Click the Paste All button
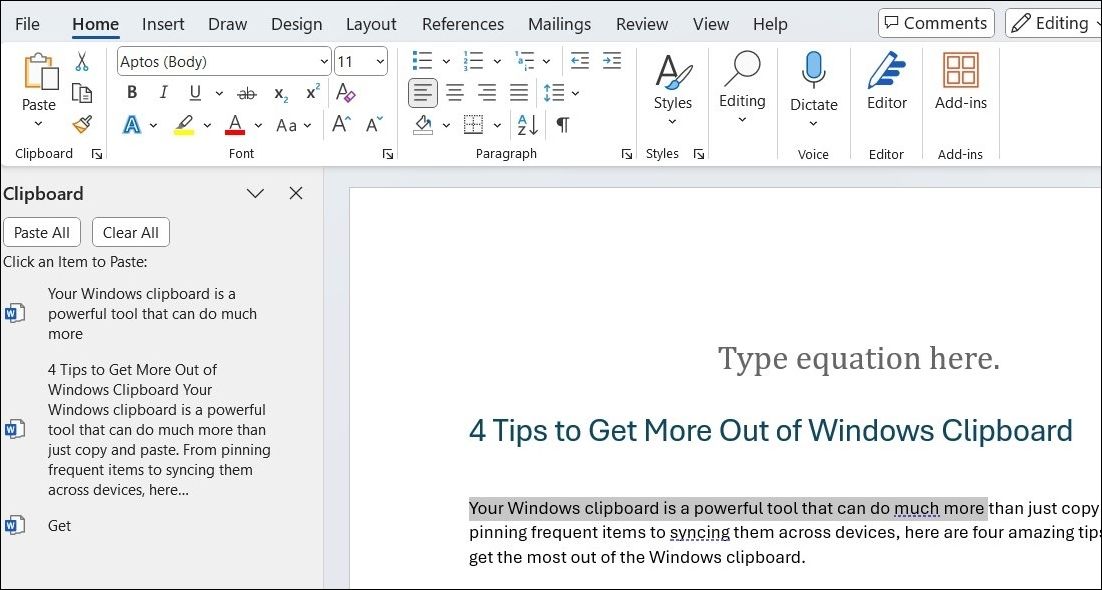This screenshot has height=590, width=1102. (42, 231)
